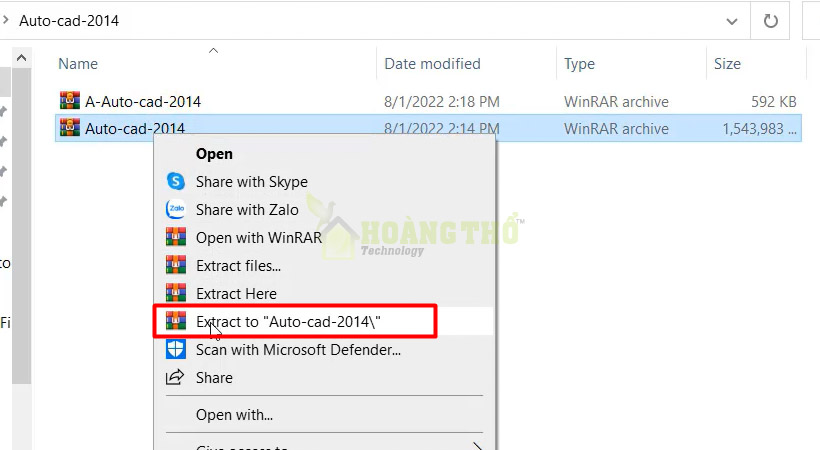This screenshot has width=820, height=450.
Task: Click WinRAR icon beside Extract to "Auto-cad-2014\"
Action: (176, 321)
